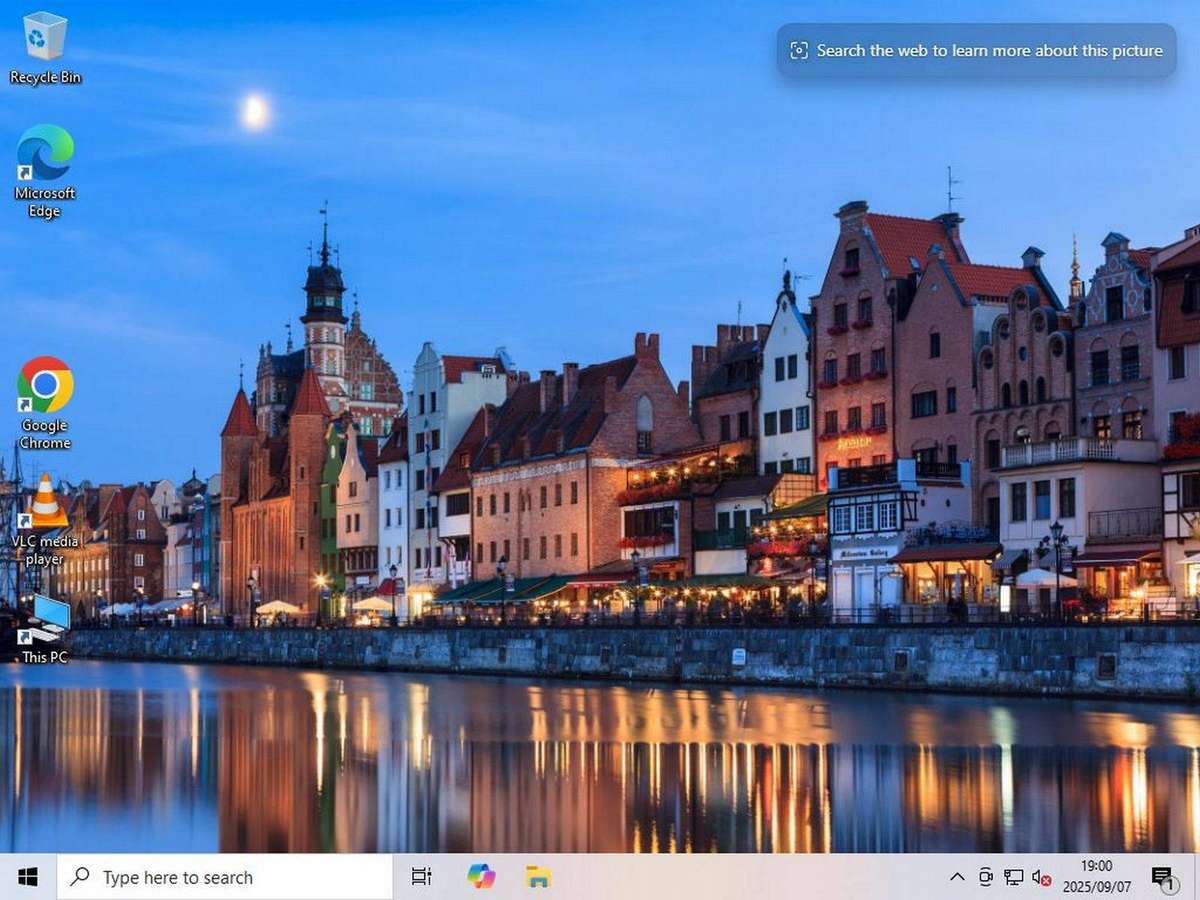The image size is (1200, 900).
Task: Open File Explorer from the taskbar
Action: click(x=538, y=877)
